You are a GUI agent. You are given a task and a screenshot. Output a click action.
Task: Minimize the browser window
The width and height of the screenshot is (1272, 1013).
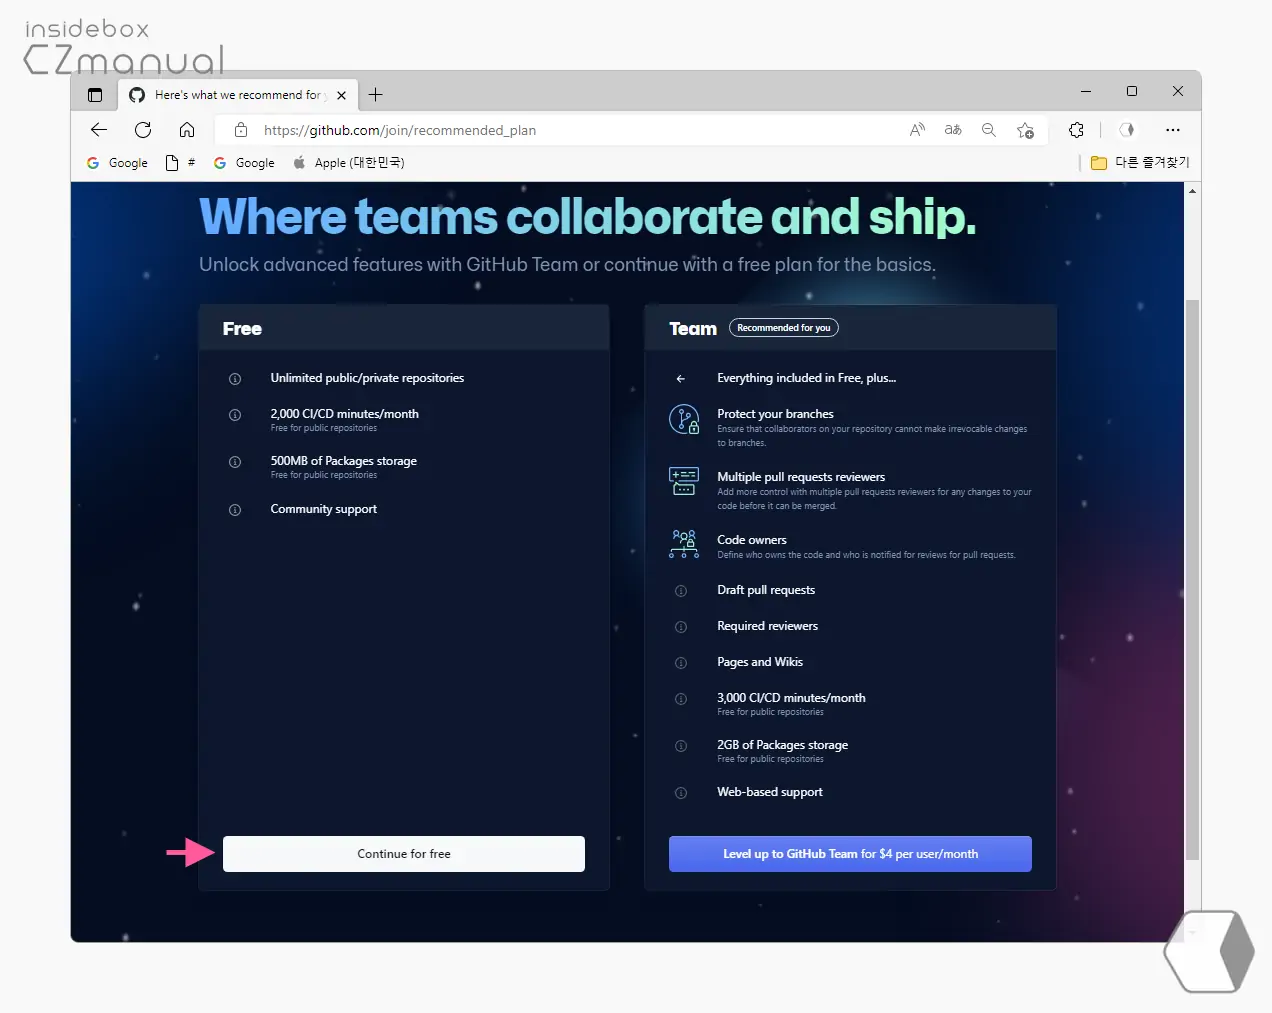1086,91
